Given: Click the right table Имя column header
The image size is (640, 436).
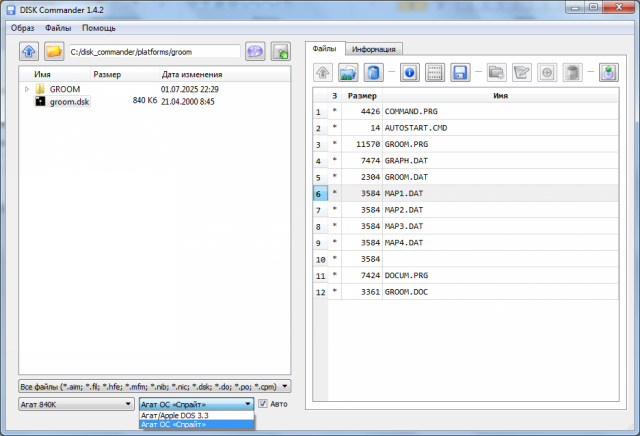Looking at the screenshot, I should (500, 96).
